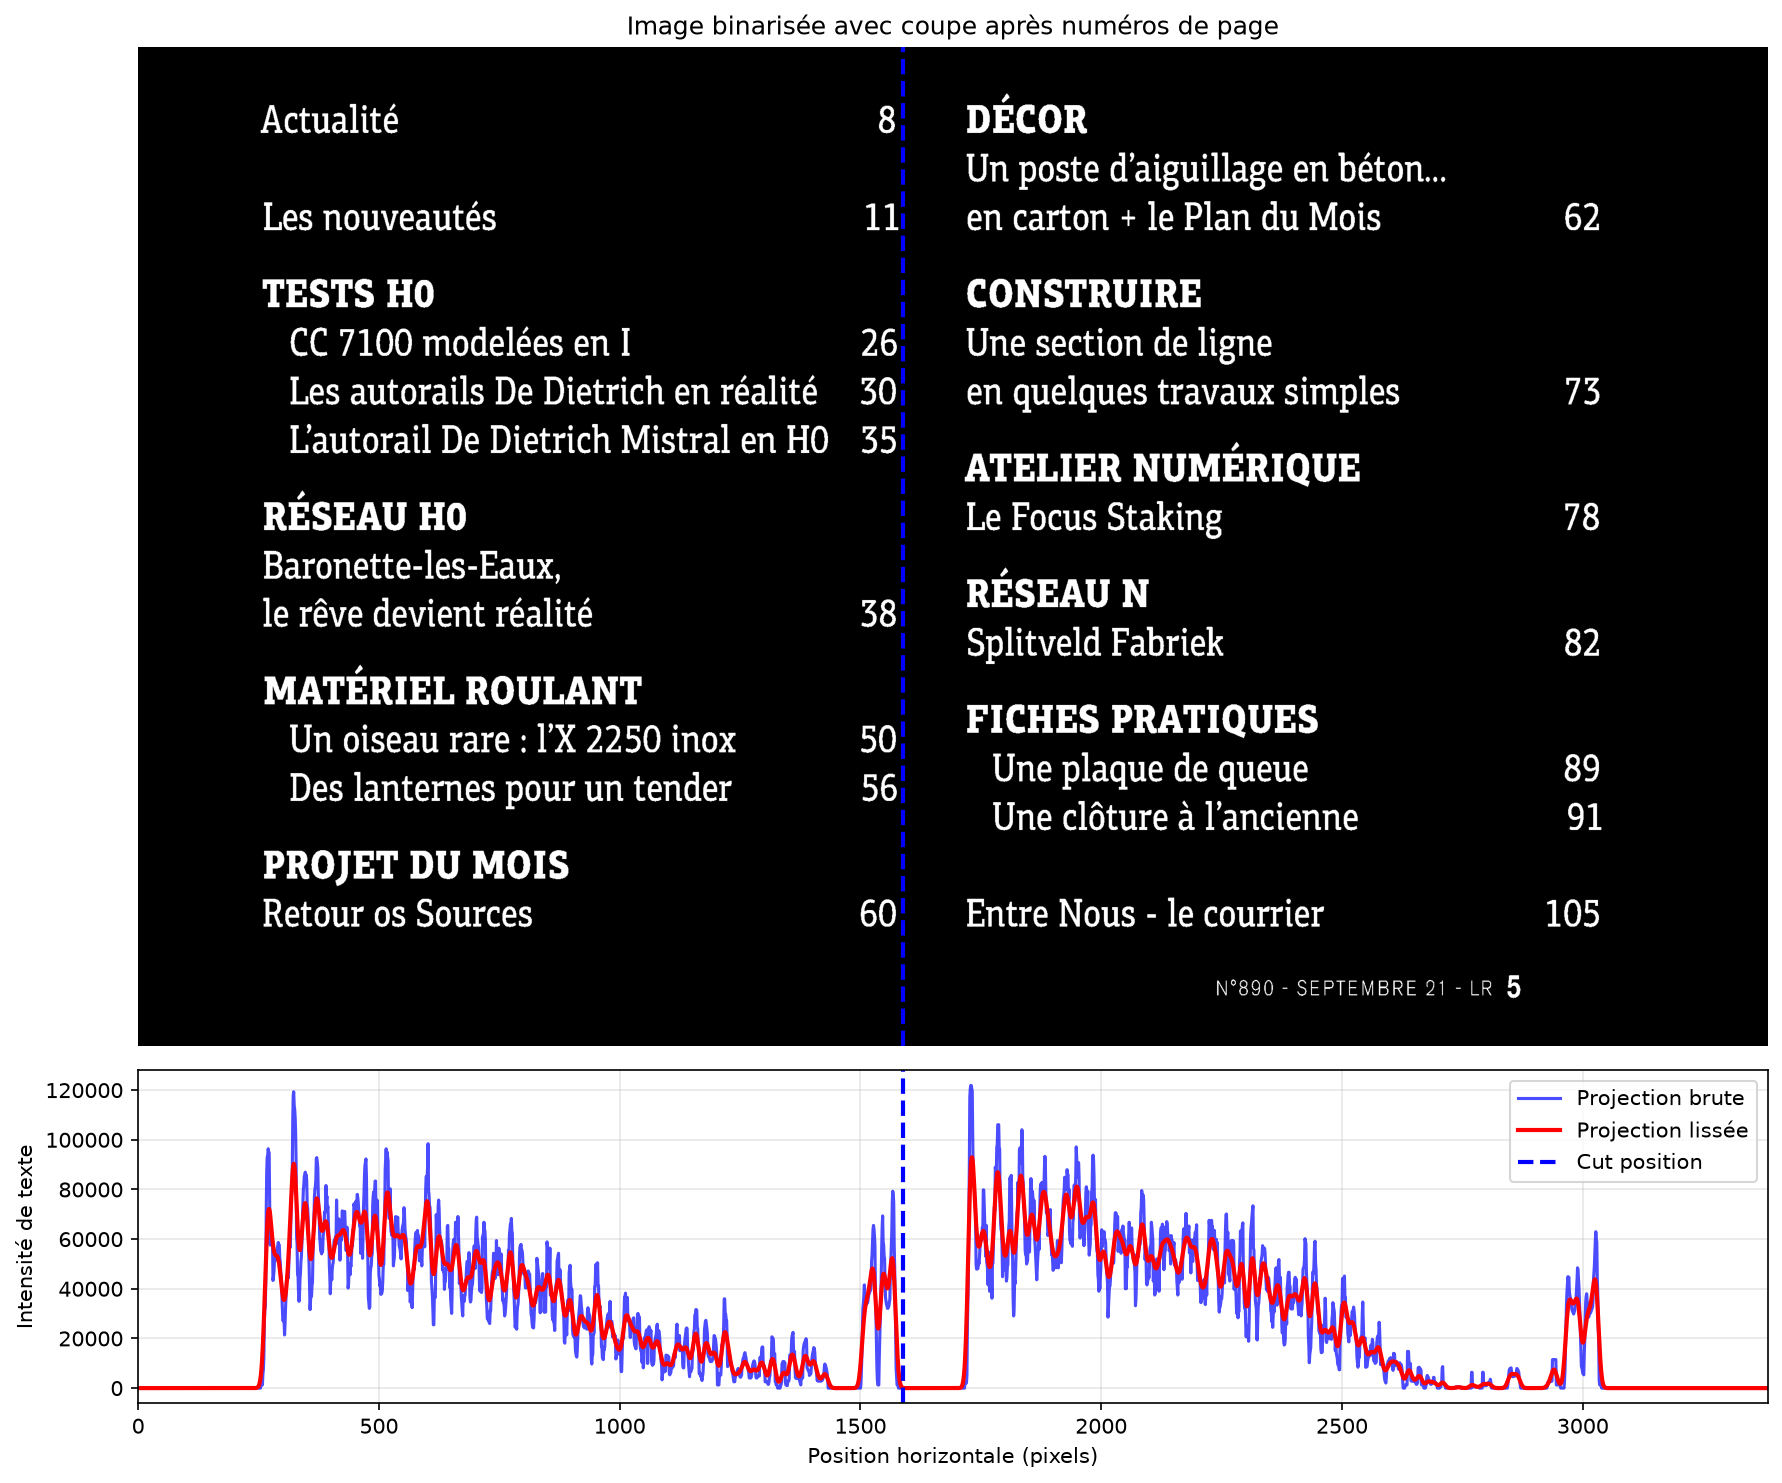
Task: Select the 'ATELIER NUMÉRIQUE' heading
Action: coord(1163,466)
